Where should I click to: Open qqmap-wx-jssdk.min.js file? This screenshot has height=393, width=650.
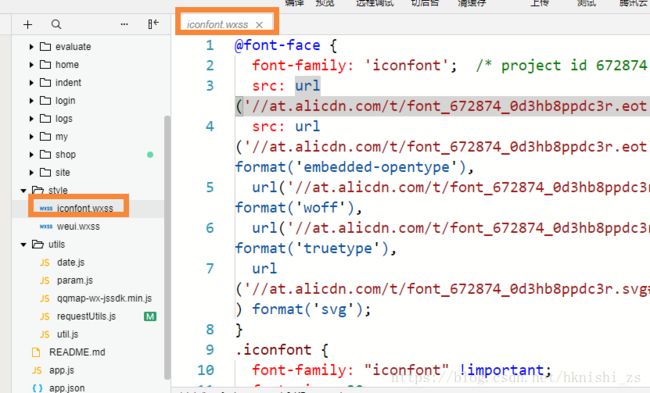click(104, 298)
